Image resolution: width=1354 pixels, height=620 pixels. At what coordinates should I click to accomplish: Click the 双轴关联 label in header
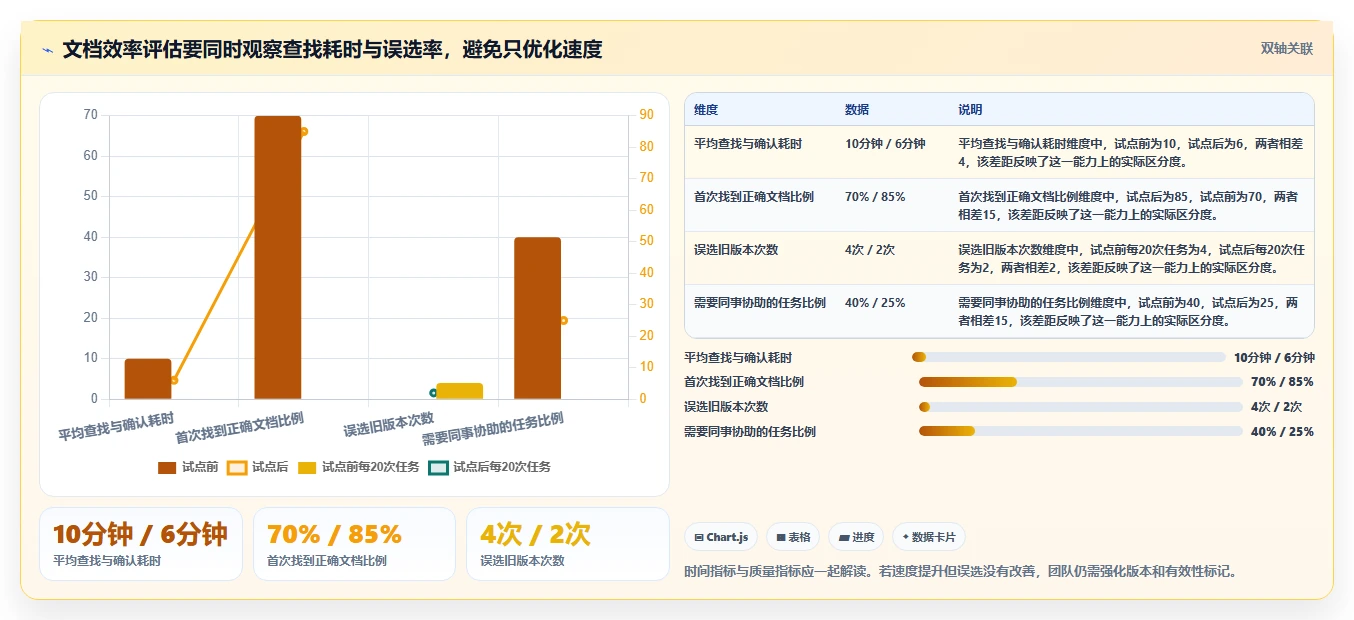point(1287,49)
